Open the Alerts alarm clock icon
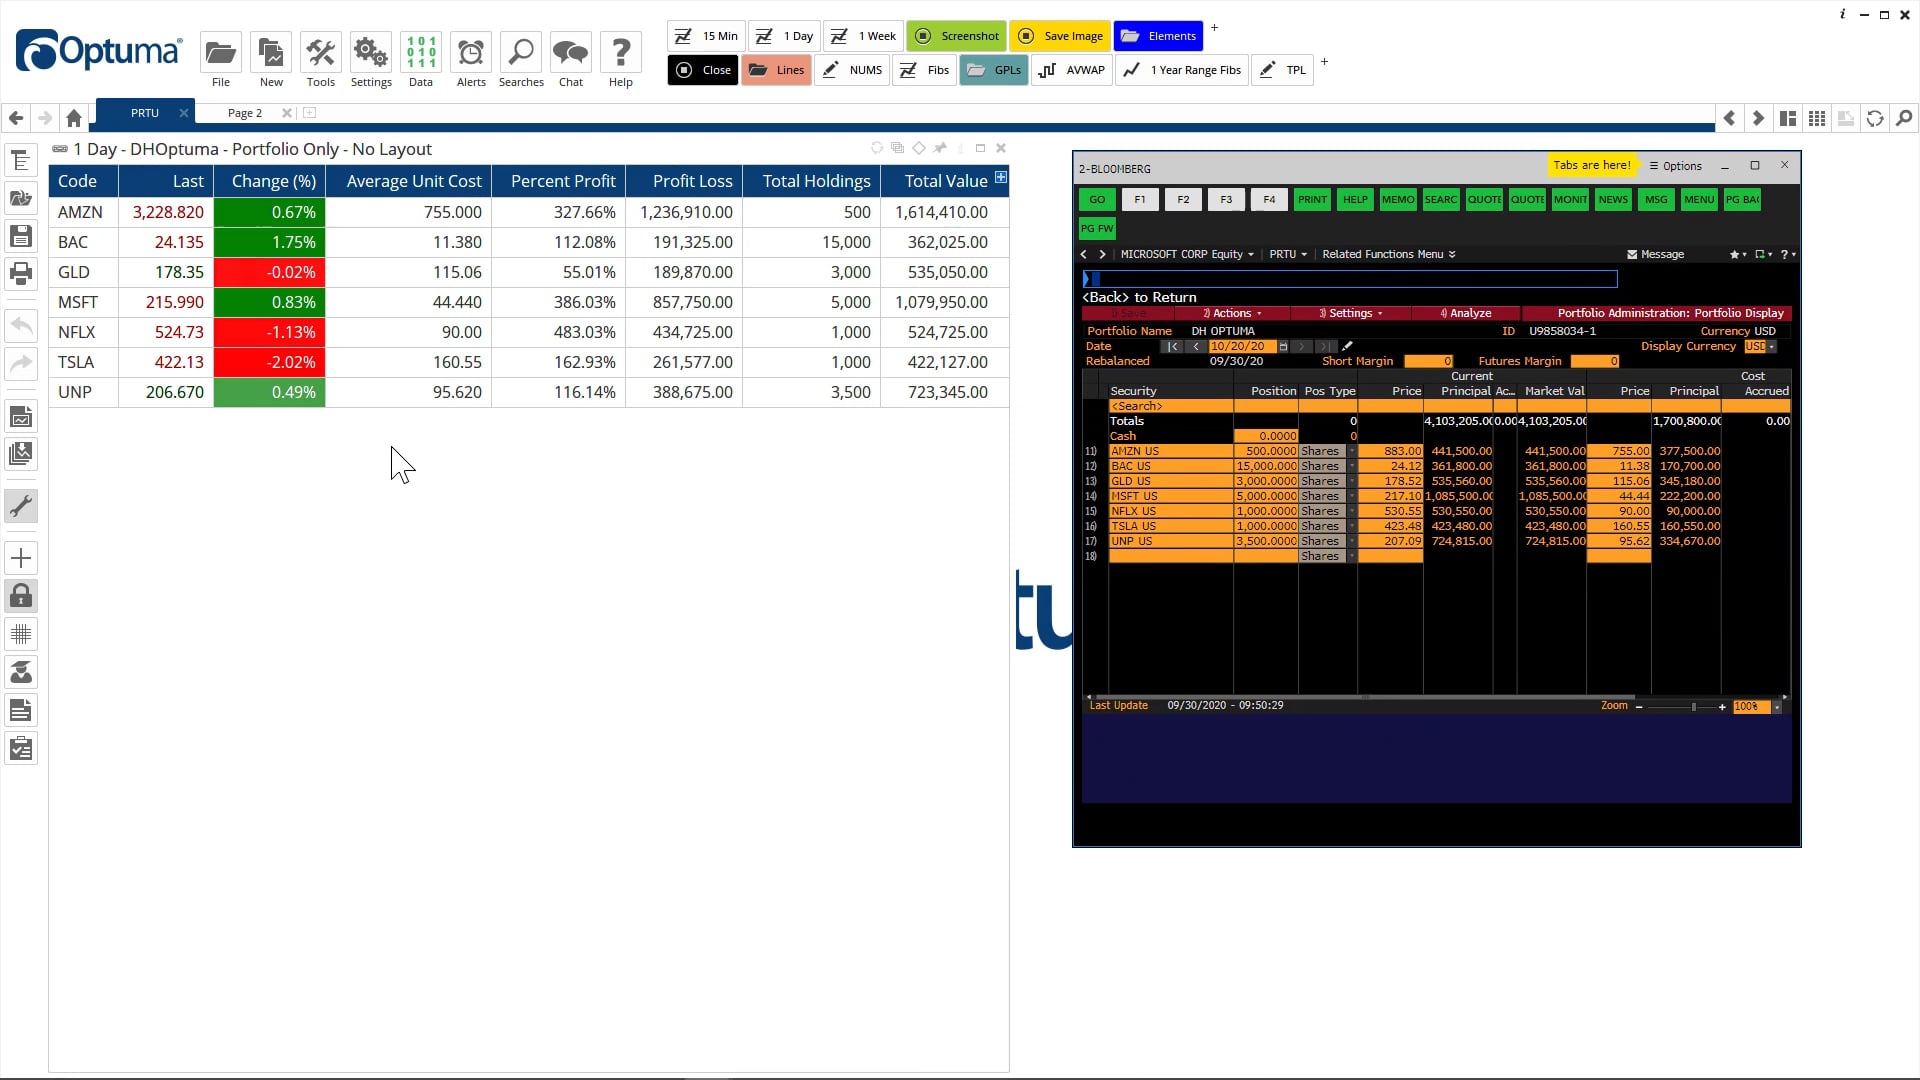 [471, 53]
